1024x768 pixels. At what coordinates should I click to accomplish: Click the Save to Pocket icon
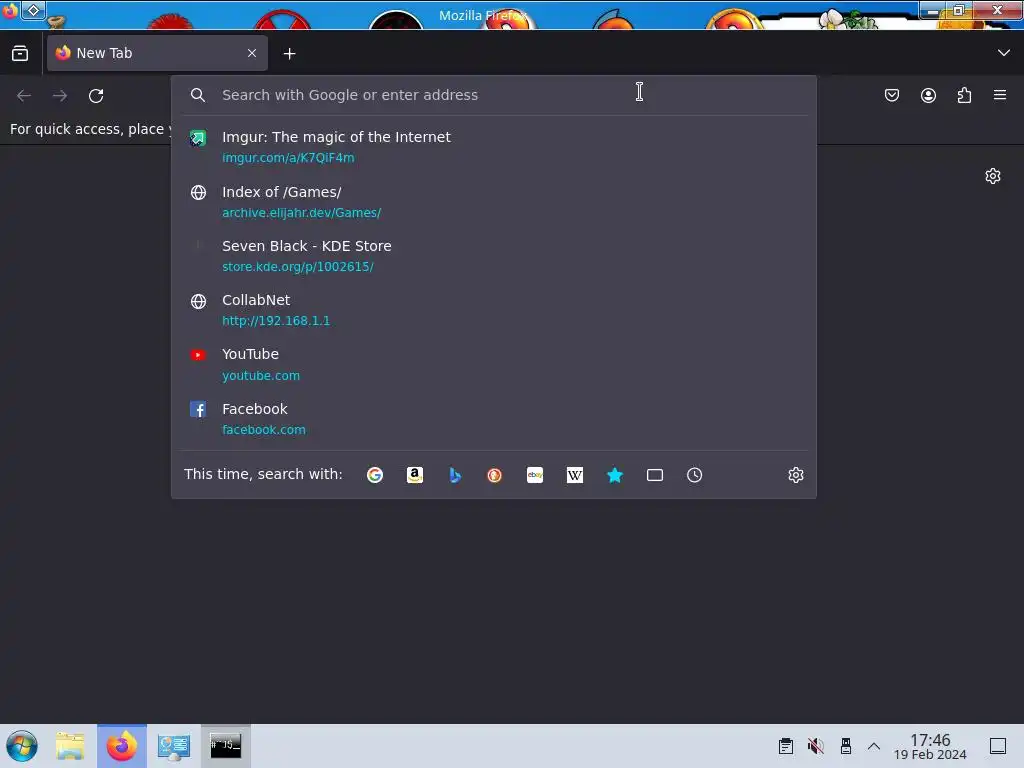[891, 95]
